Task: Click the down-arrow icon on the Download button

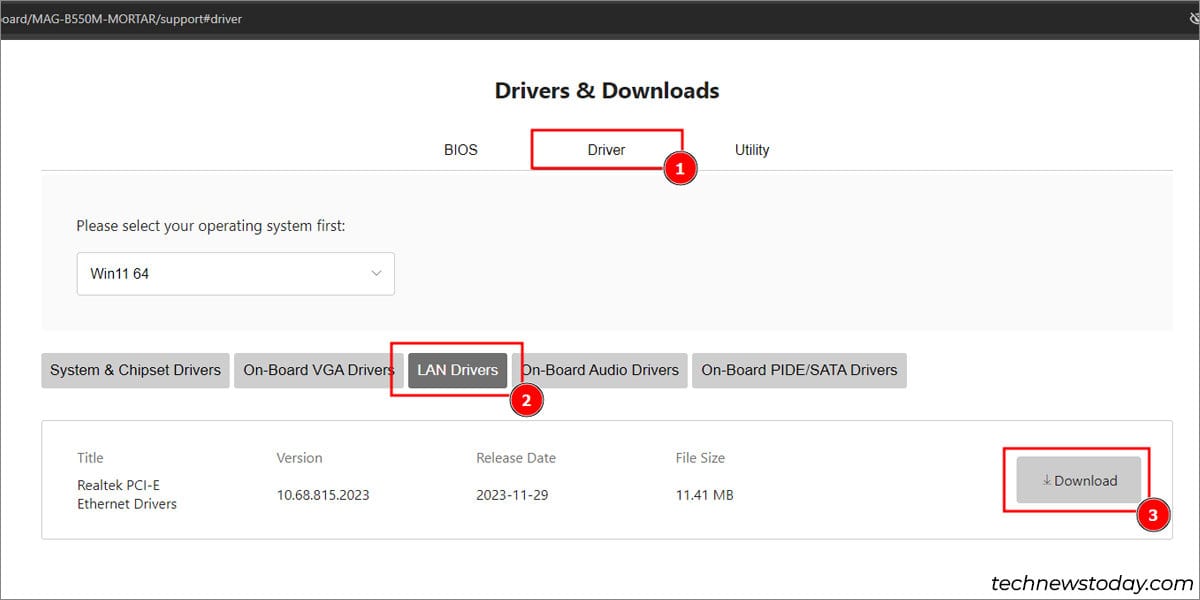Action: (1046, 480)
